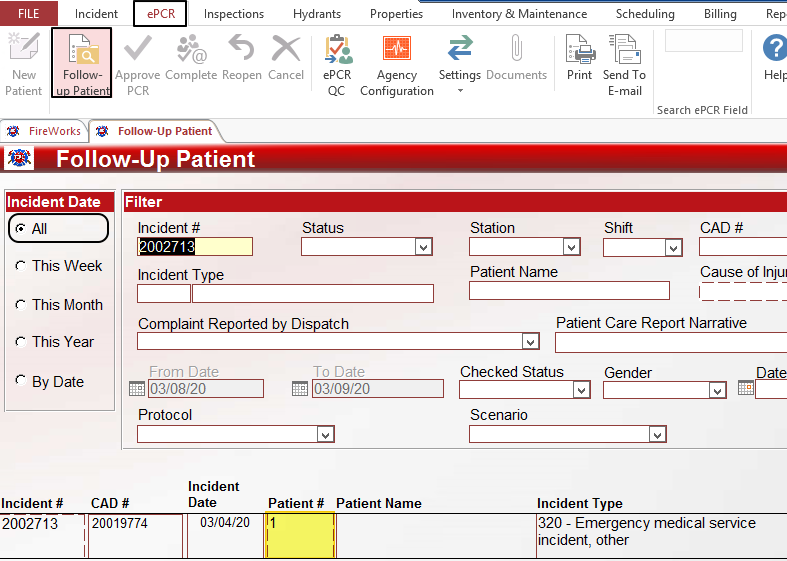Click the From Date calendar icon
787x561 pixels.
coord(137,389)
